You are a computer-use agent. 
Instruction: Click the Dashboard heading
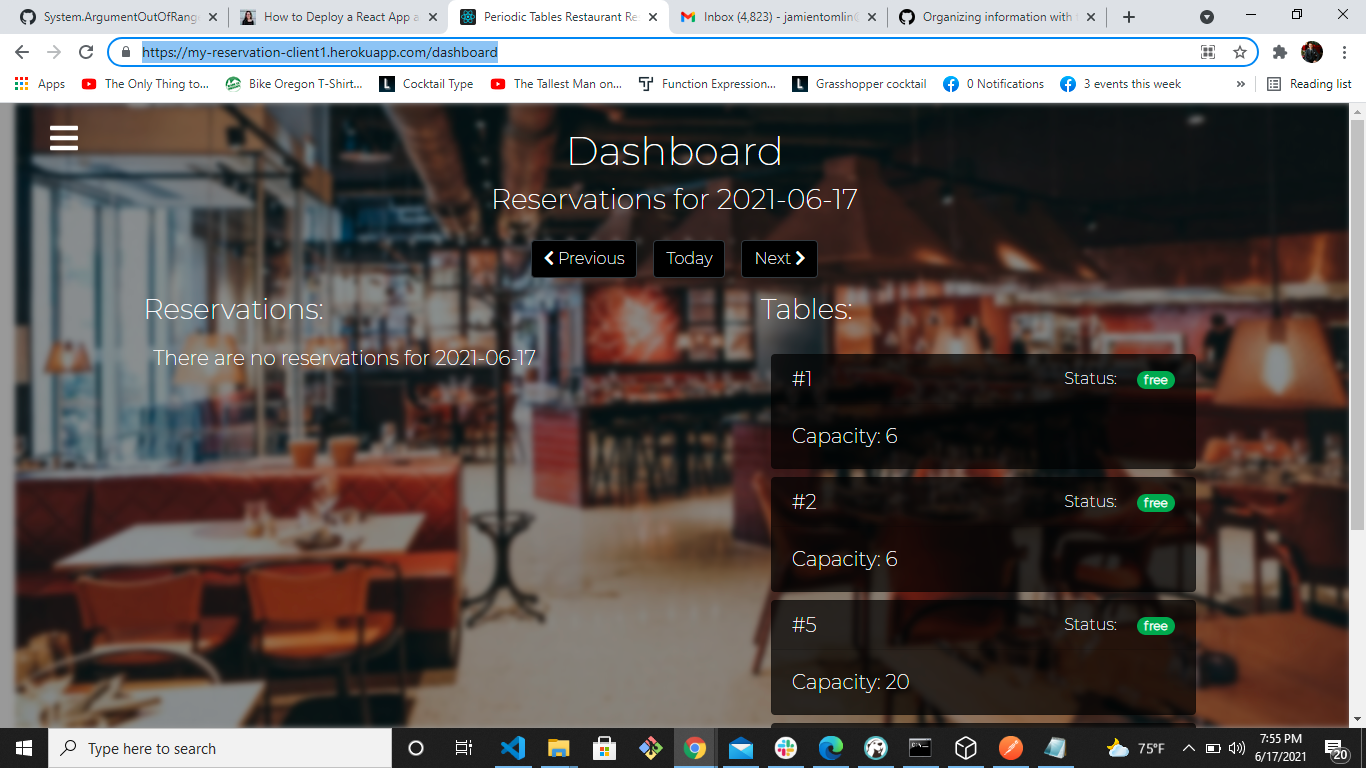click(x=674, y=151)
